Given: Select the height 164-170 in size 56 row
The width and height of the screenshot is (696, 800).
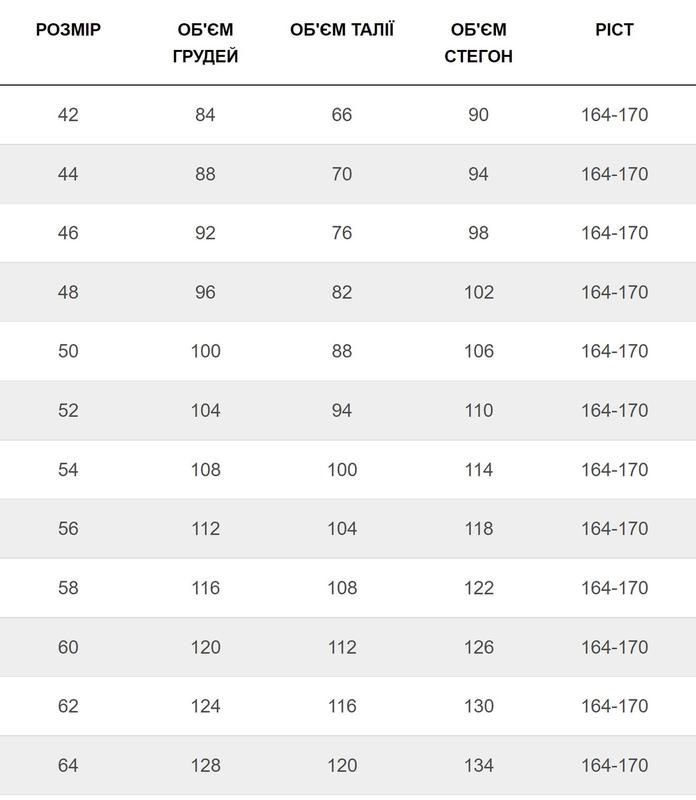Looking at the screenshot, I should point(614,528).
